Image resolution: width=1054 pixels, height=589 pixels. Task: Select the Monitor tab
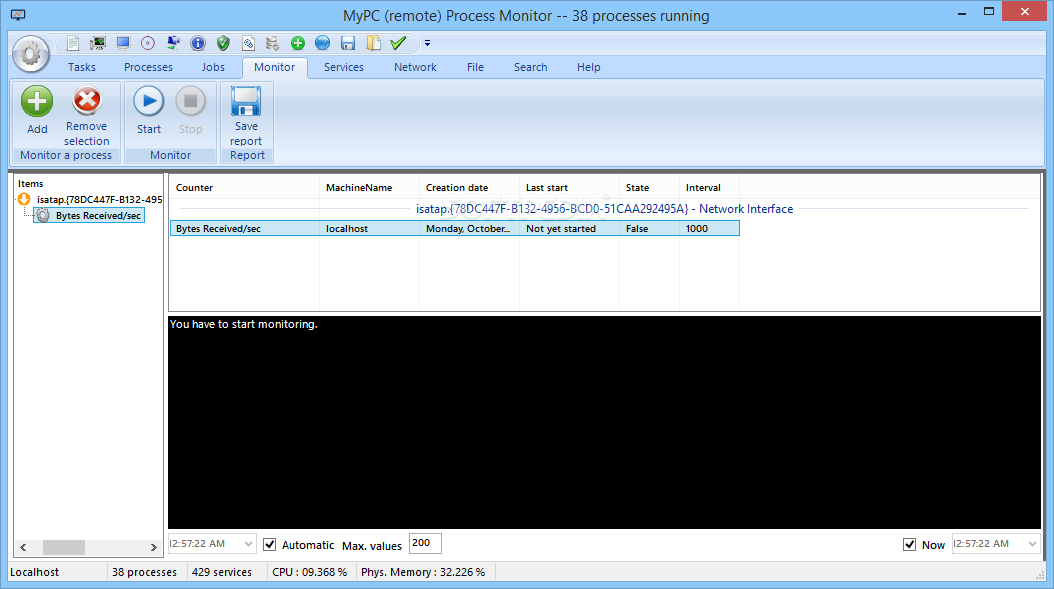click(x=274, y=67)
